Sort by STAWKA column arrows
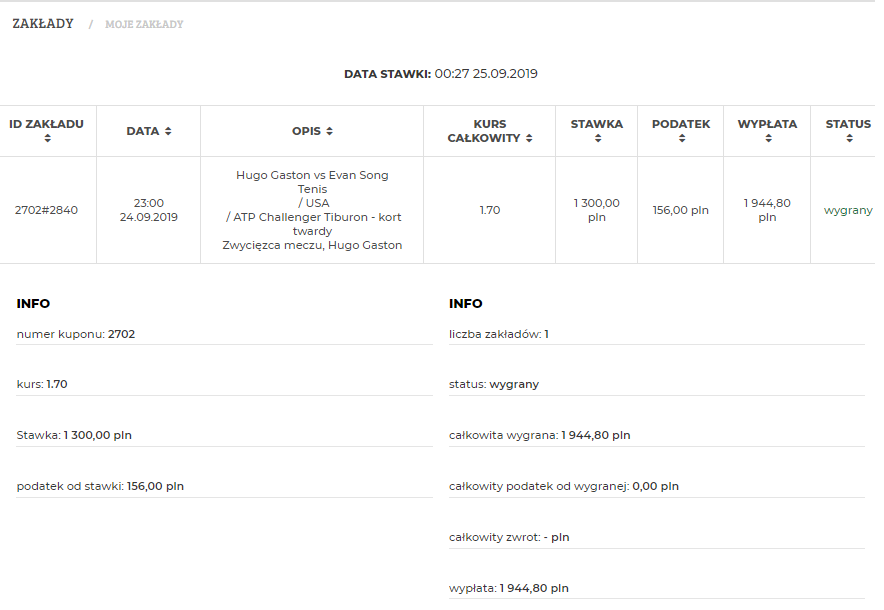This screenshot has width=884, height=610. [x=598, y=138]
